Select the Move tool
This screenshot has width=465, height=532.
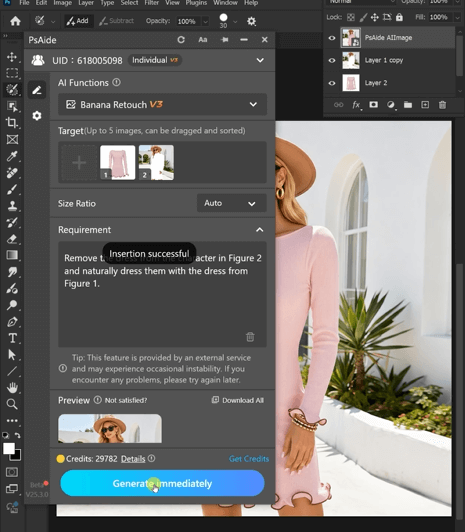(12, 57)
